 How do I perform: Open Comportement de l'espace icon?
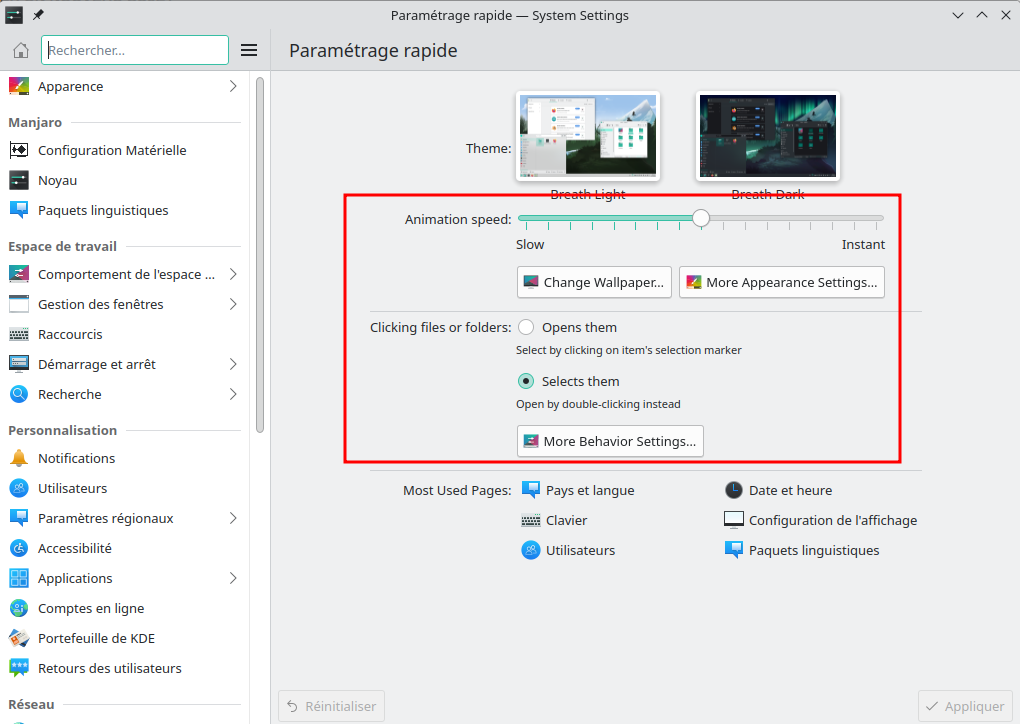point(19,274)
